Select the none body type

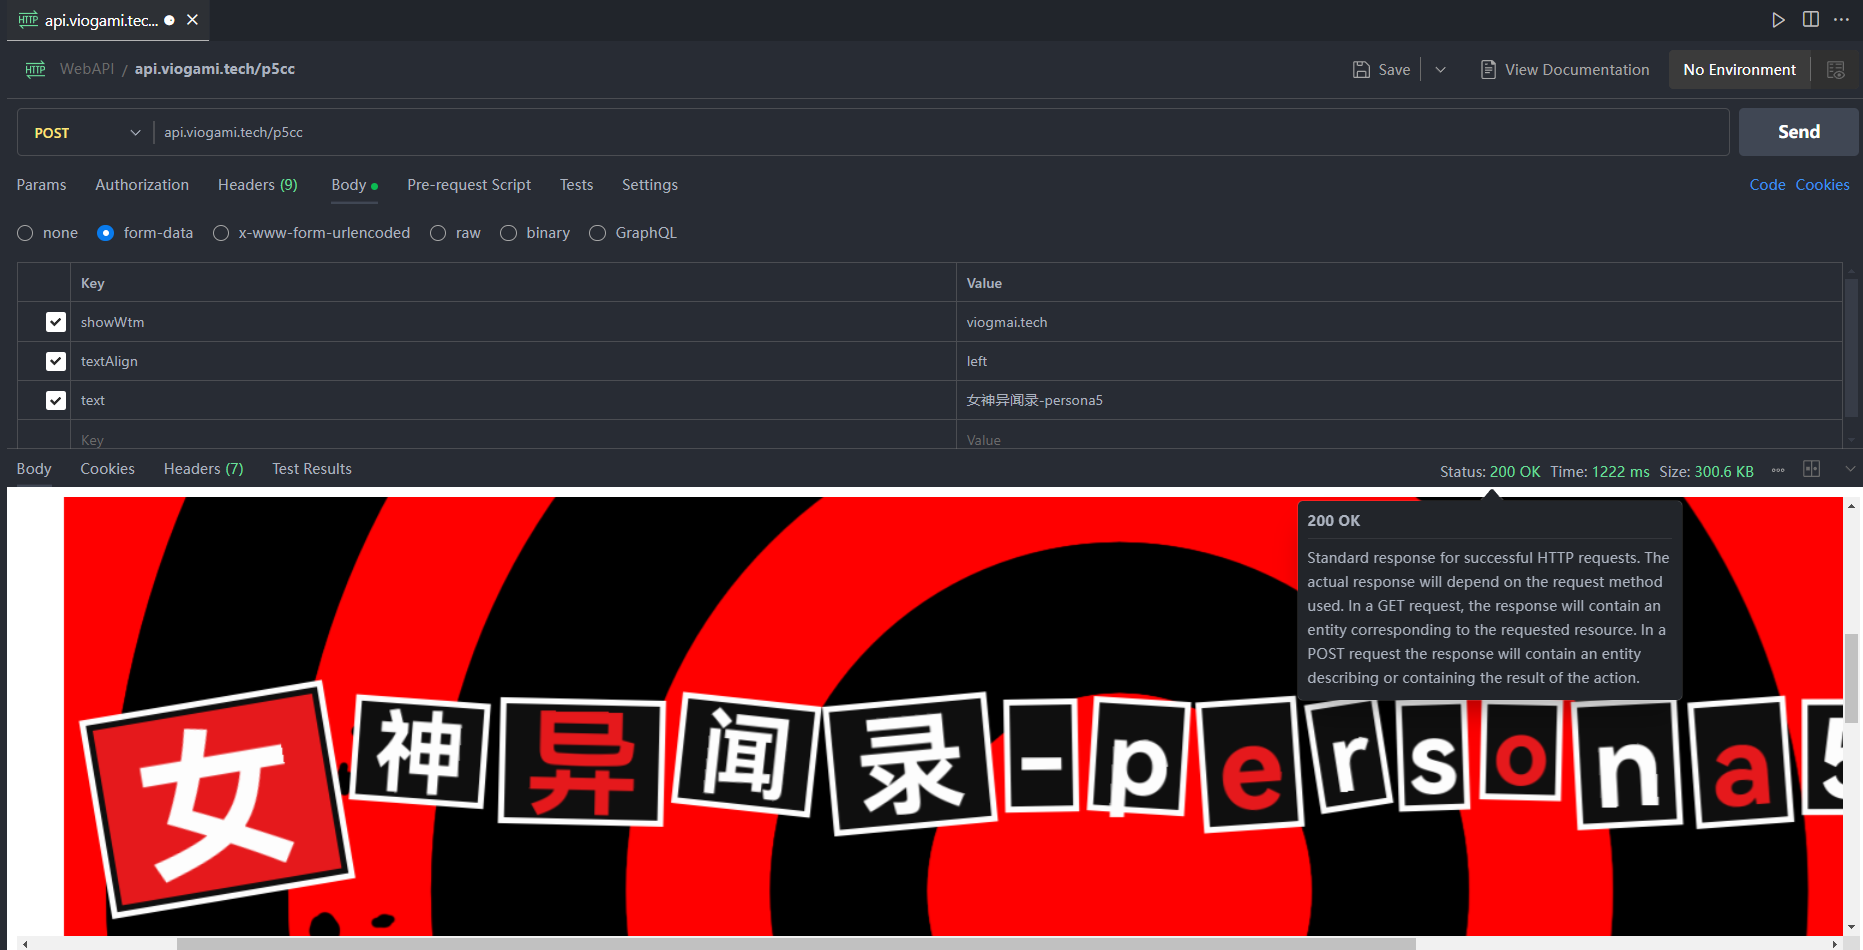coord(25,233)
